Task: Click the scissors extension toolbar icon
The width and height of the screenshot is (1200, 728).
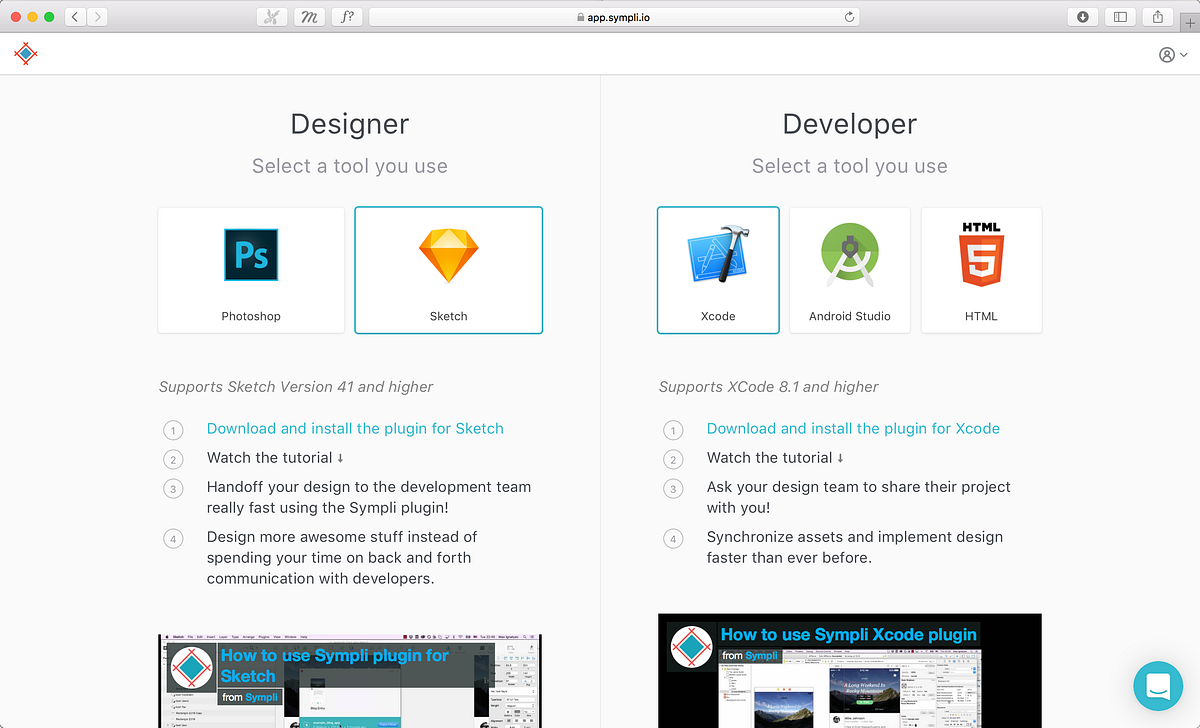Action: point(271,16)
